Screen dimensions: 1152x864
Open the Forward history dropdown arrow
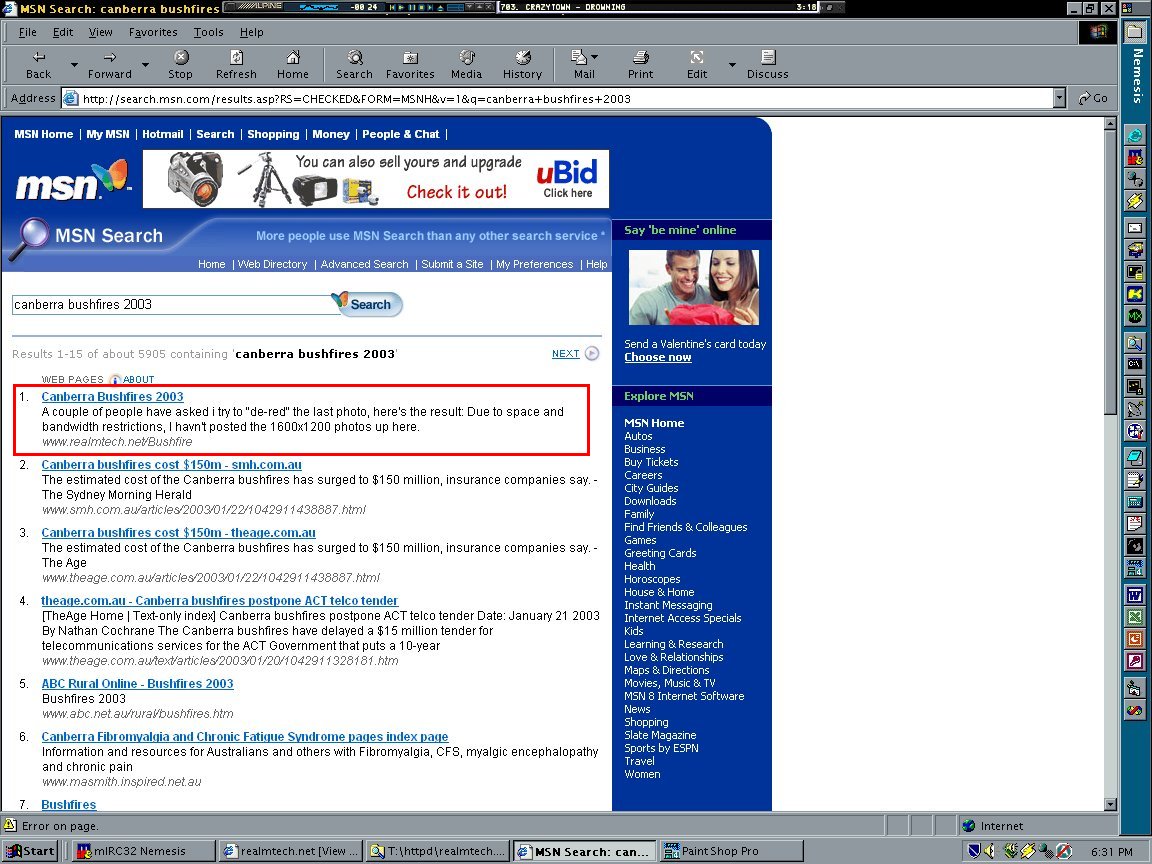click(x=145, y=65)
